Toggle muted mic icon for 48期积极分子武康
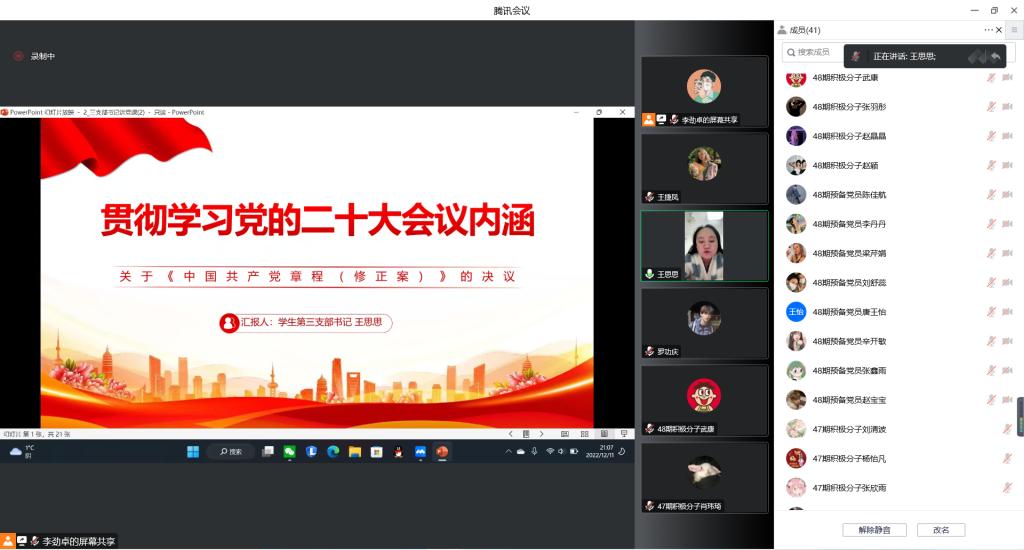The image size is (1024, 550). click(x=991, y=78)
